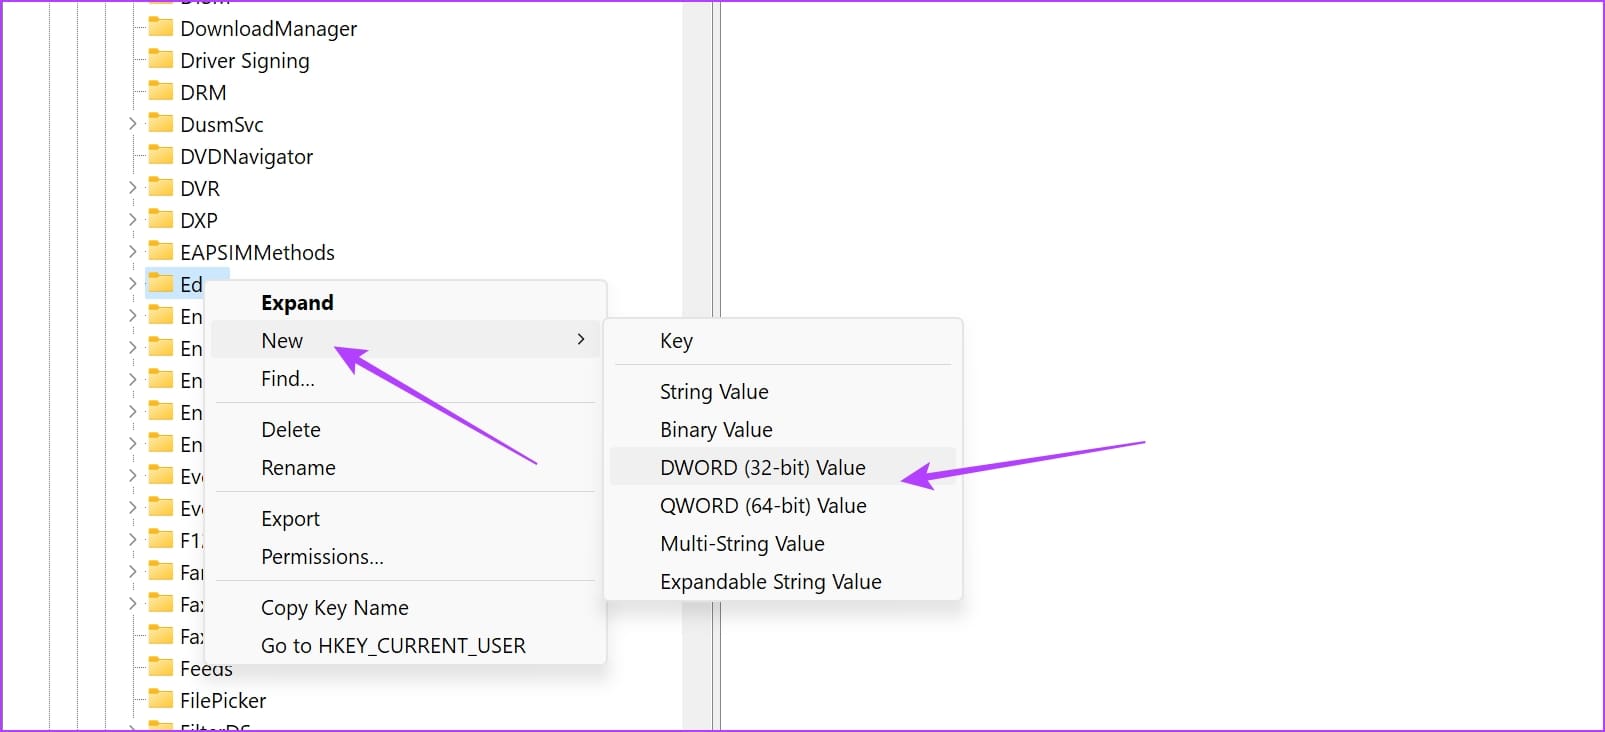Select QWORD (64-bit) Value option

click(762, 506)
